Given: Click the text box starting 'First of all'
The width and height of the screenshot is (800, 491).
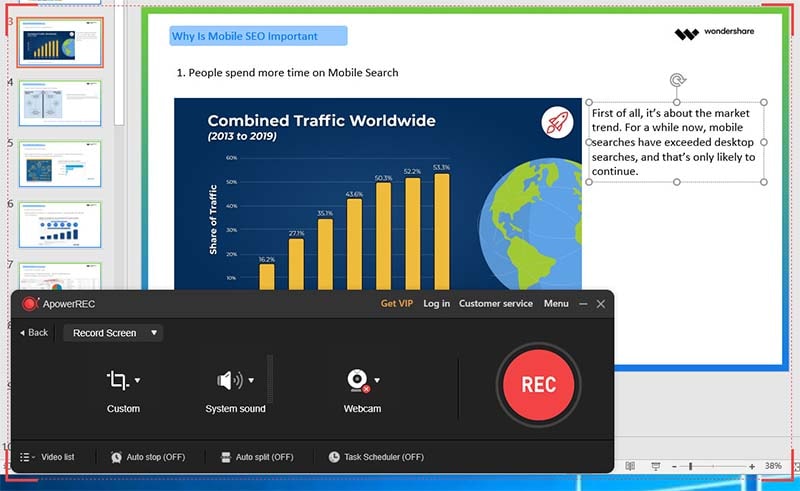Looking at the screenshot, I should 676,142.
